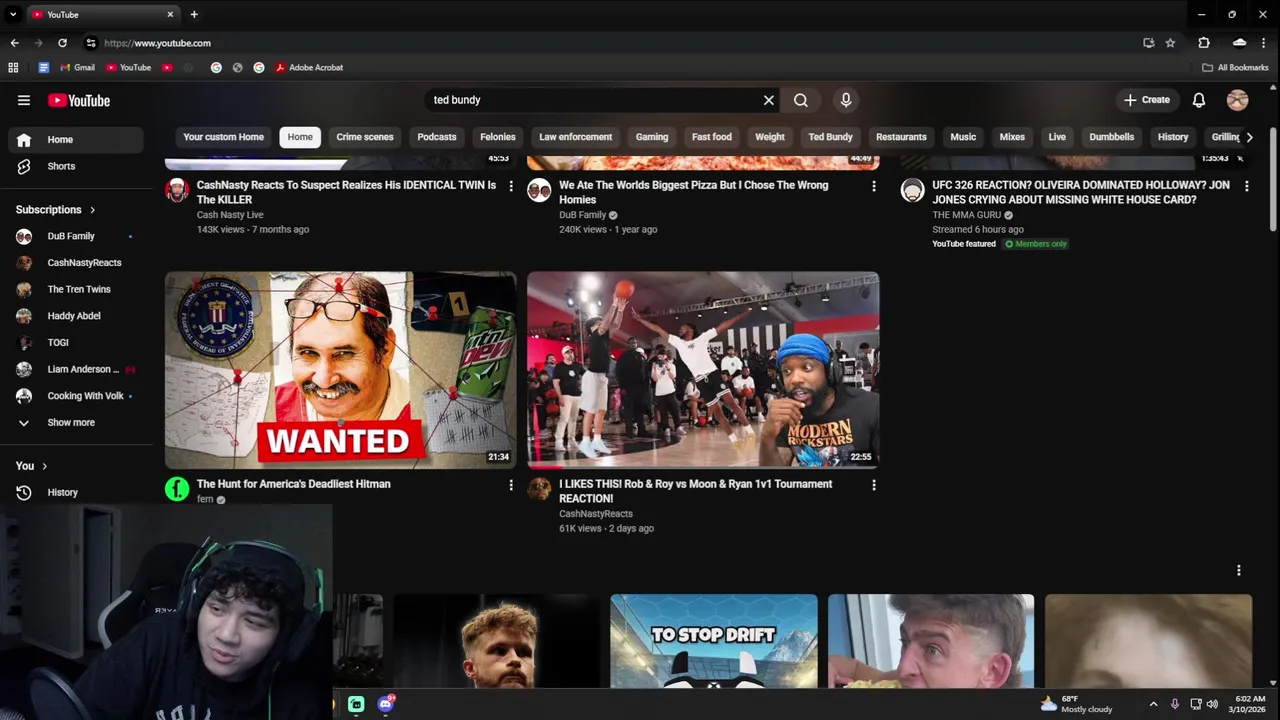The width and height of the screenshot is (1280, 720).
Task: Open All Bookmarks folder
Action: click(x=1235, y=68)
